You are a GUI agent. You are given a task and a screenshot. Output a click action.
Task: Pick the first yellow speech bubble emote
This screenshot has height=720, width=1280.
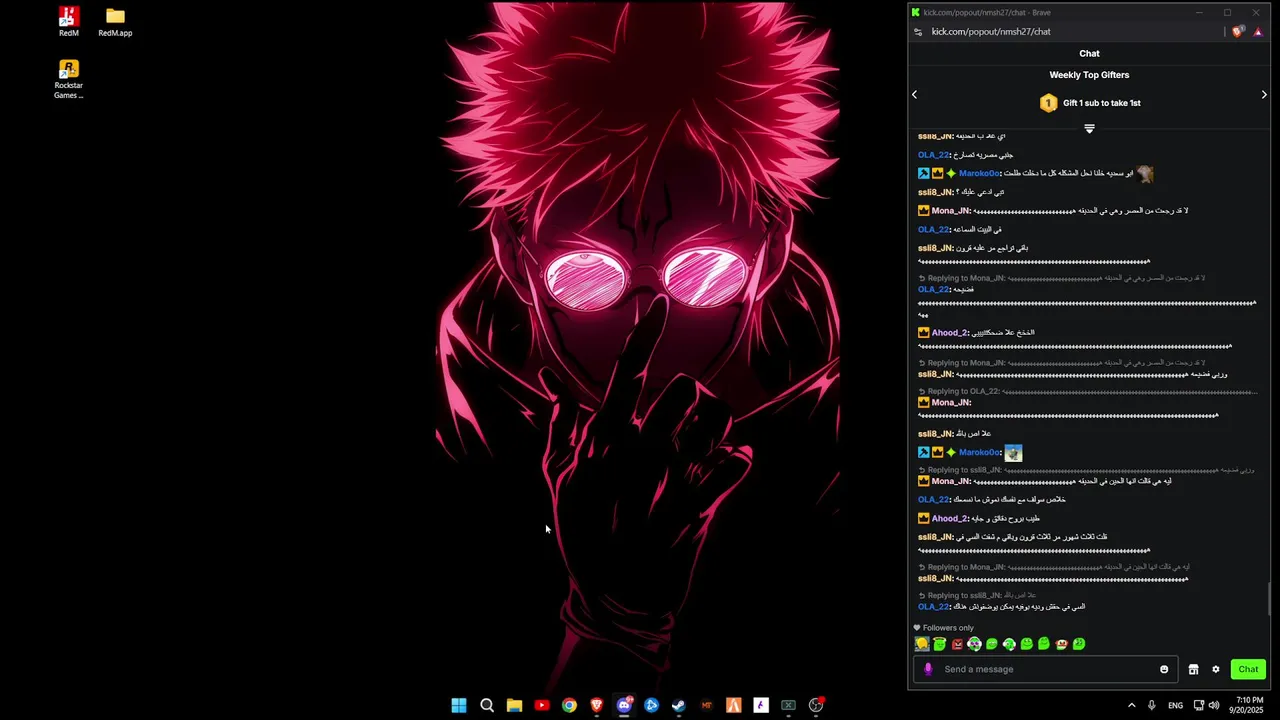922,644
